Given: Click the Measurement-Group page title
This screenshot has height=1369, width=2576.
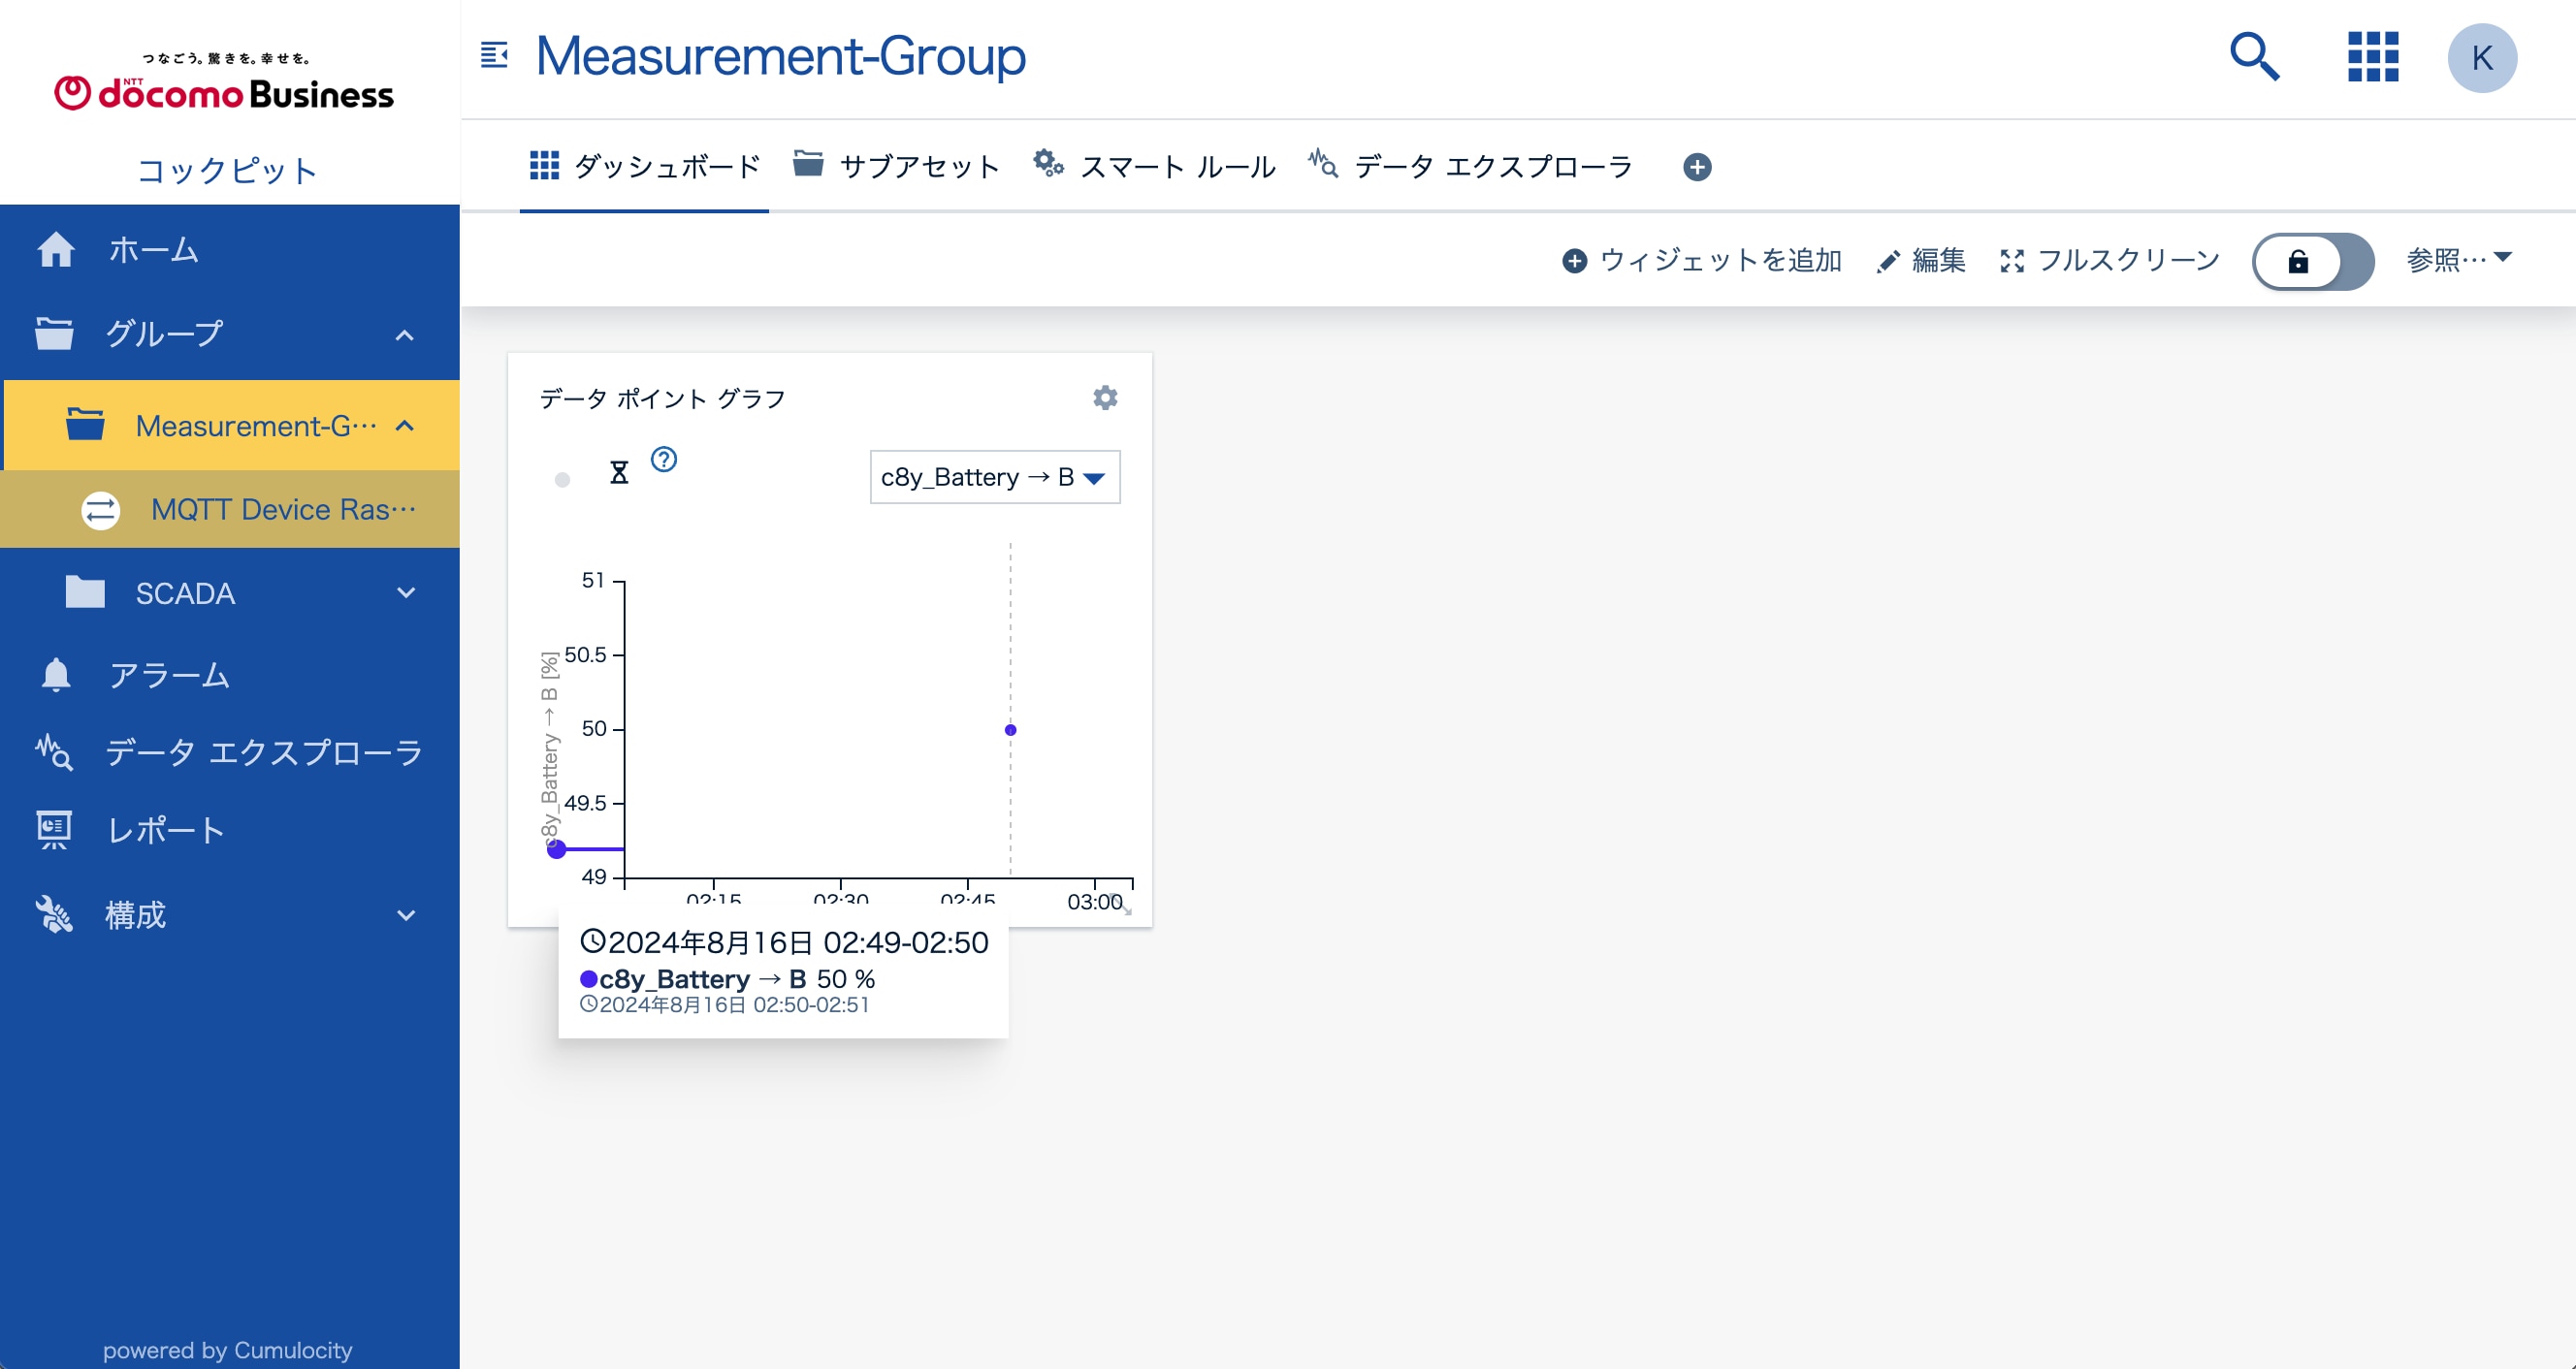Looking at the screenshot, I should 781,56.
